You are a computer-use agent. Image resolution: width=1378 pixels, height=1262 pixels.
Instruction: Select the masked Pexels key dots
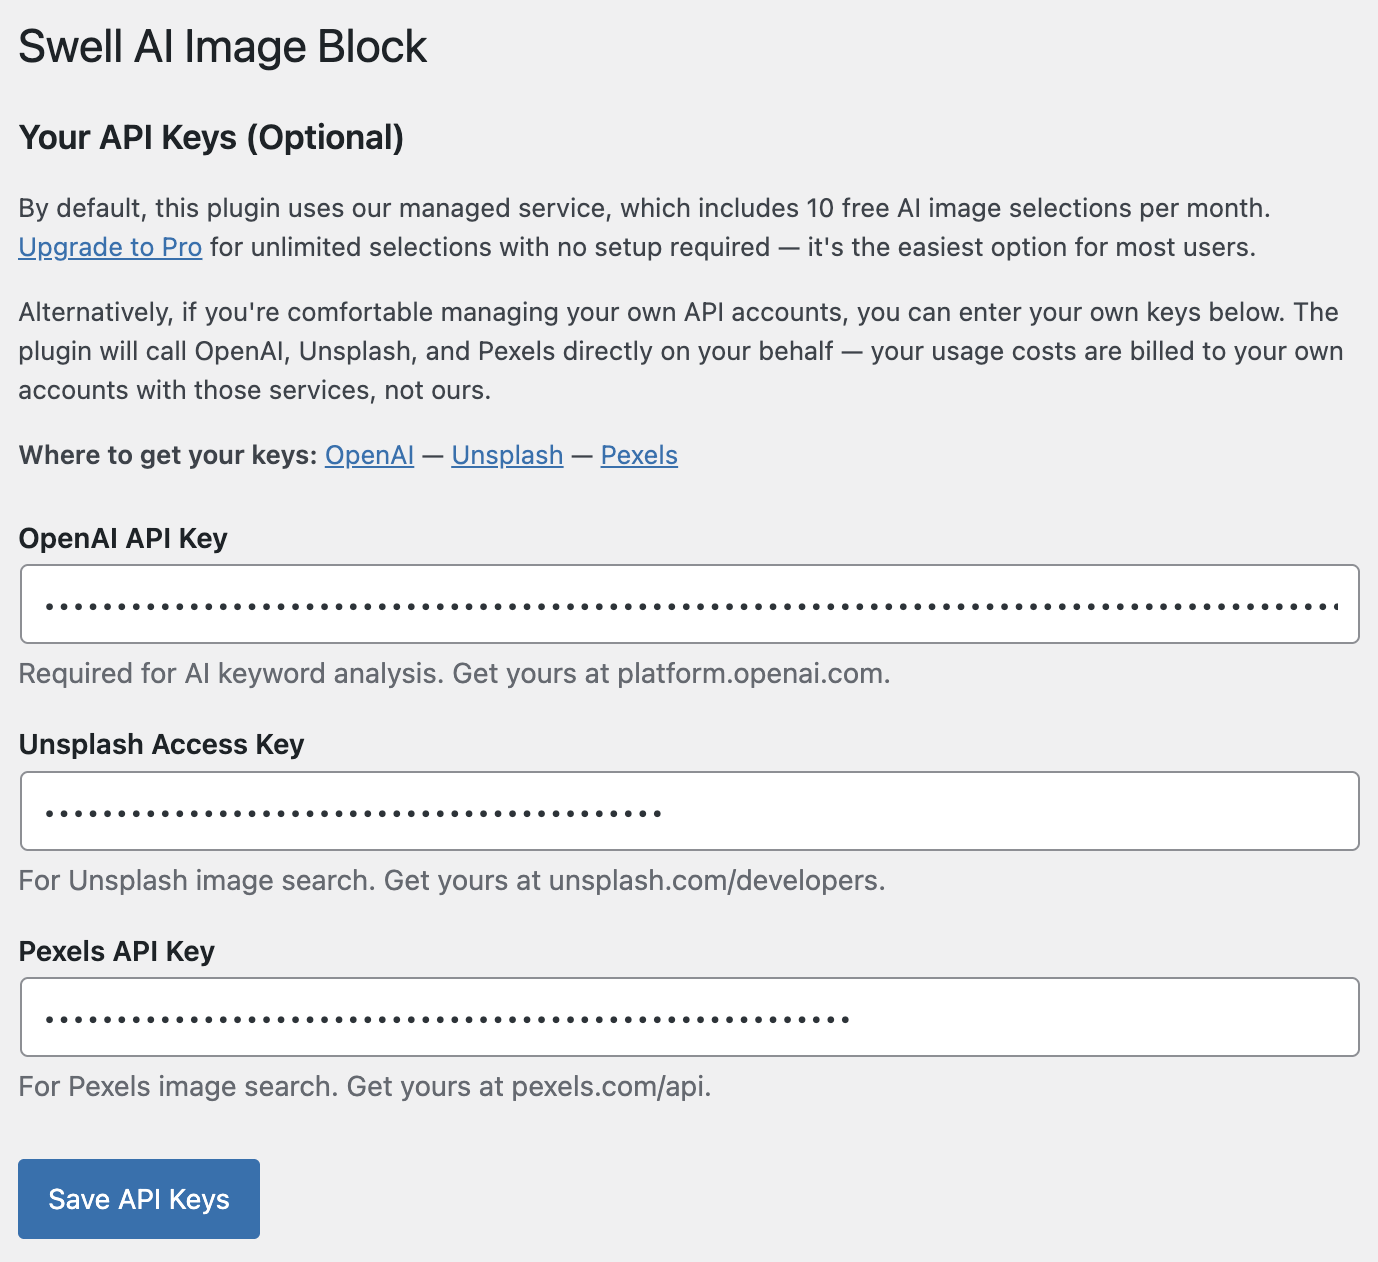(x=446, y=1017)
